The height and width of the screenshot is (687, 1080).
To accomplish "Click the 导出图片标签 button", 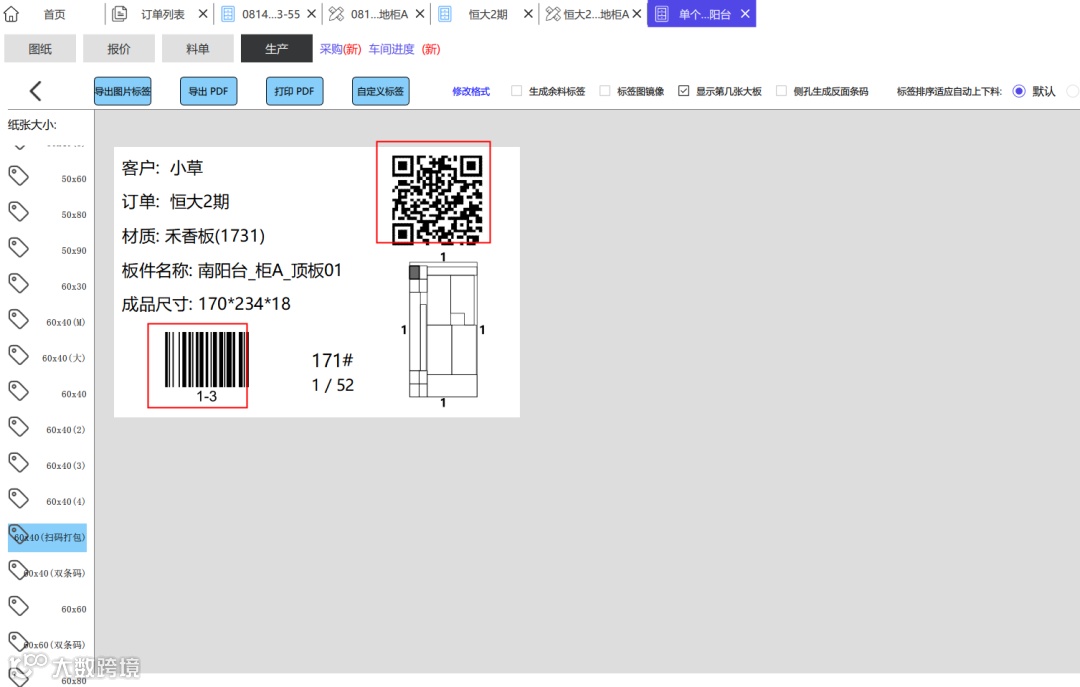I will (x=123, y=91).
